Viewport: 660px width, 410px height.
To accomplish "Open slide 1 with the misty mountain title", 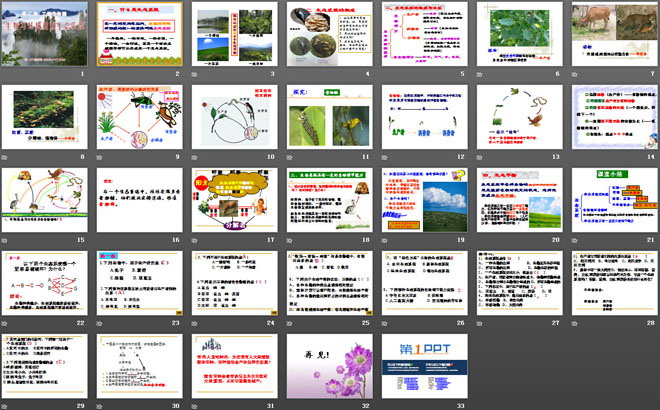I will 46,36.
